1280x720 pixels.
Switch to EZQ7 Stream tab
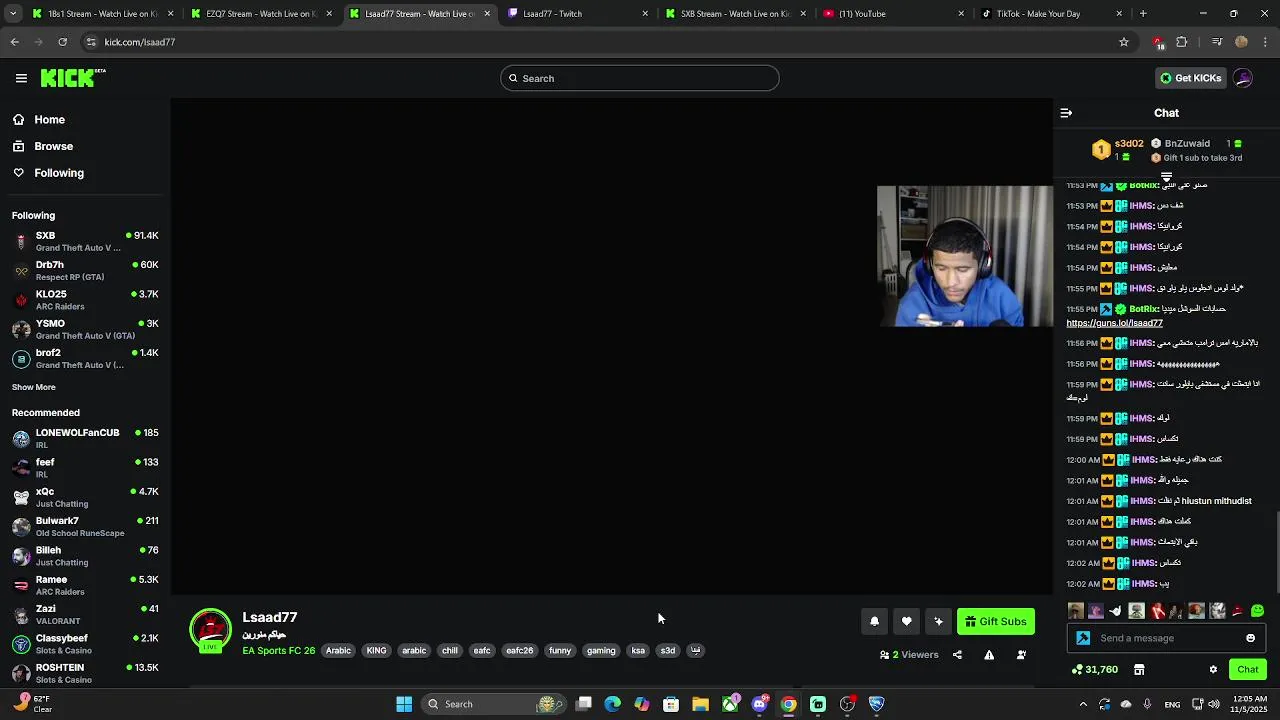point(259,14)
